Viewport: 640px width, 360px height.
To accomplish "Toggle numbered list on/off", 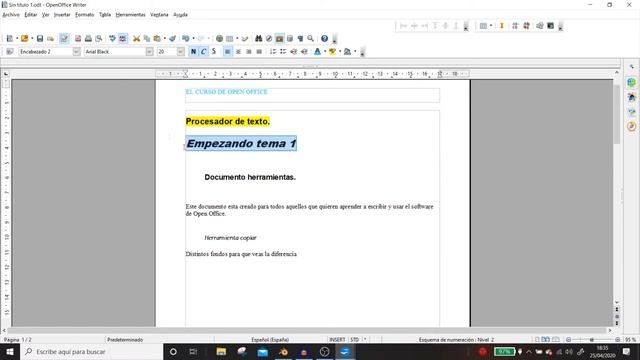I will [x=273, y=51].
